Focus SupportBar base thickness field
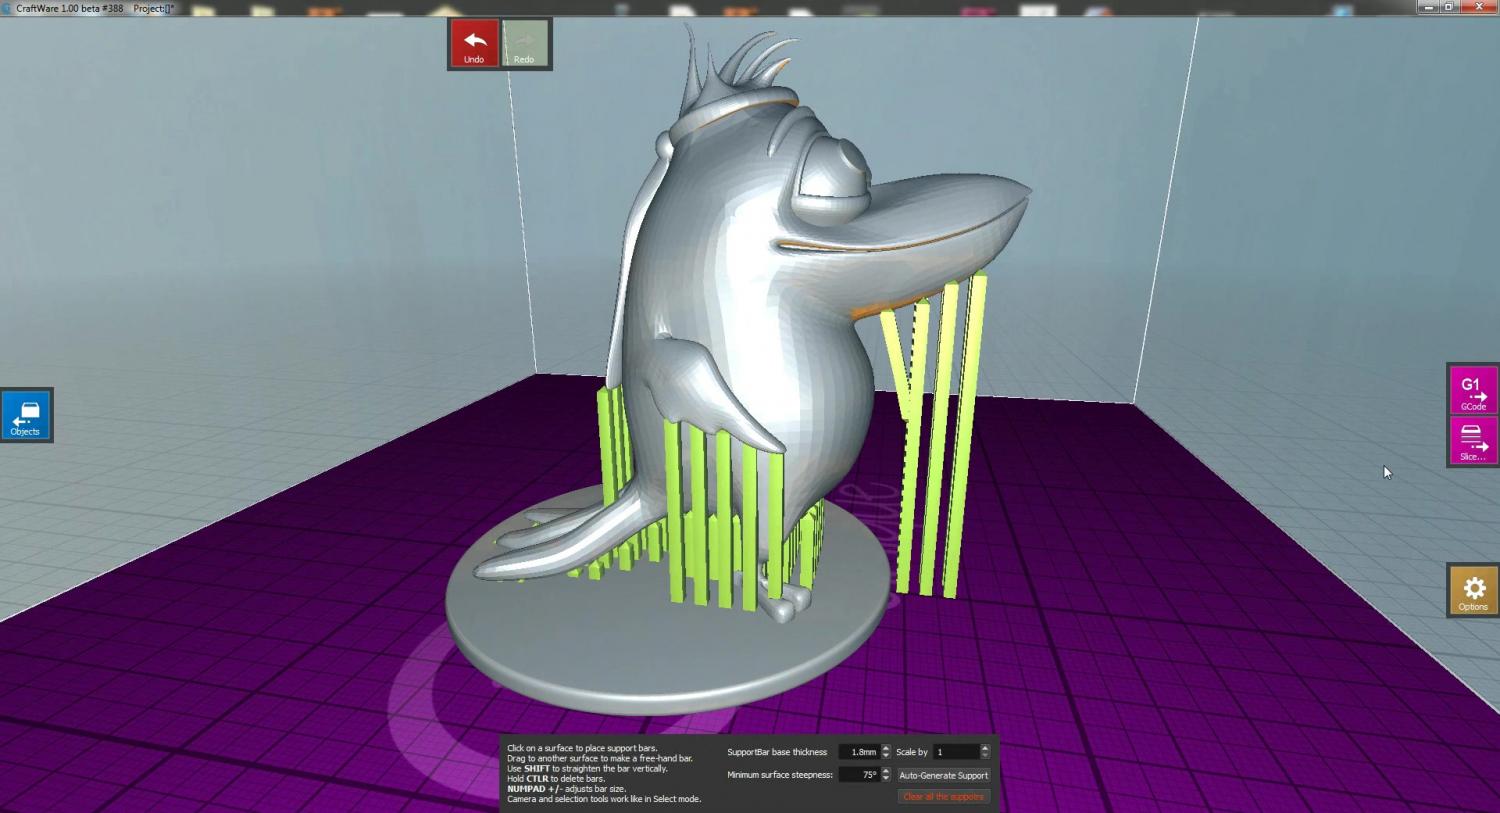 [858, 752]
